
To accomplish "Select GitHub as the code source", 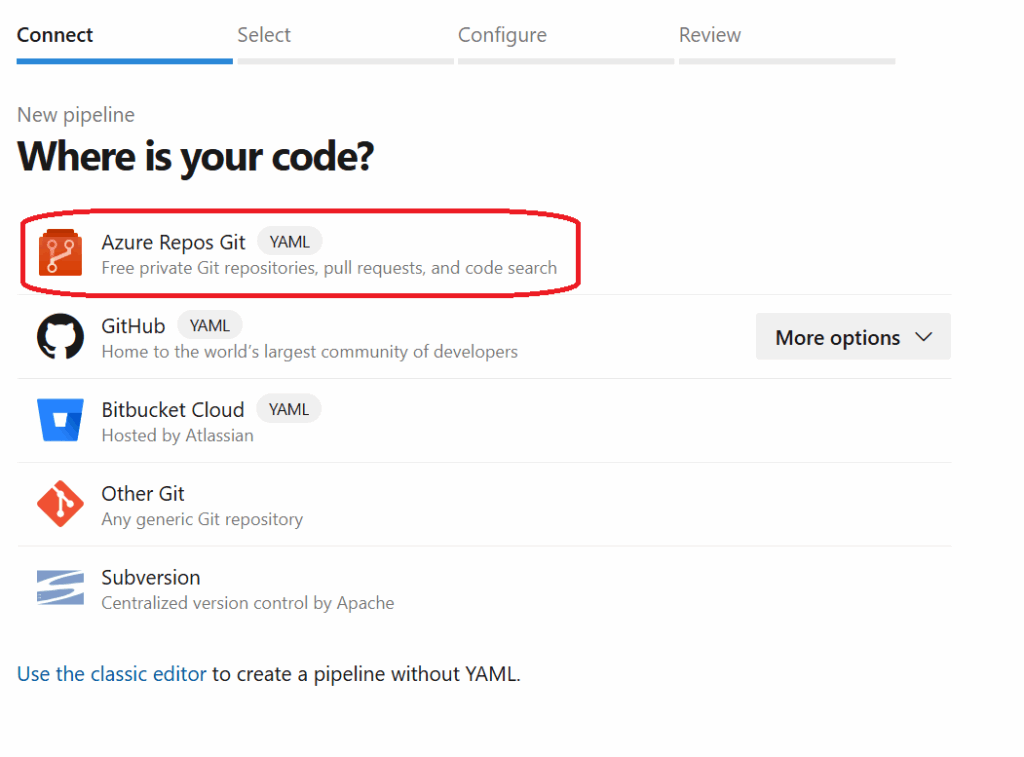I will [133, 326].
